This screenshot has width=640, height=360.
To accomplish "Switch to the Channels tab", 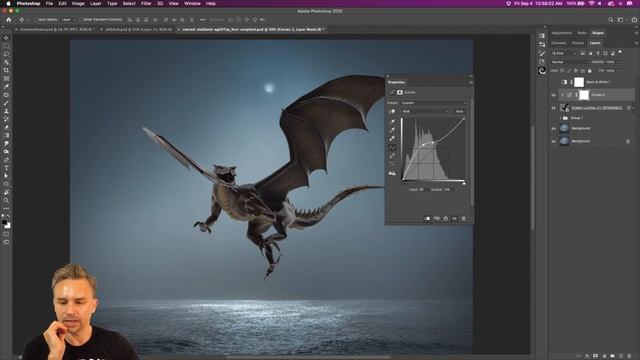I will click(559, 43).
